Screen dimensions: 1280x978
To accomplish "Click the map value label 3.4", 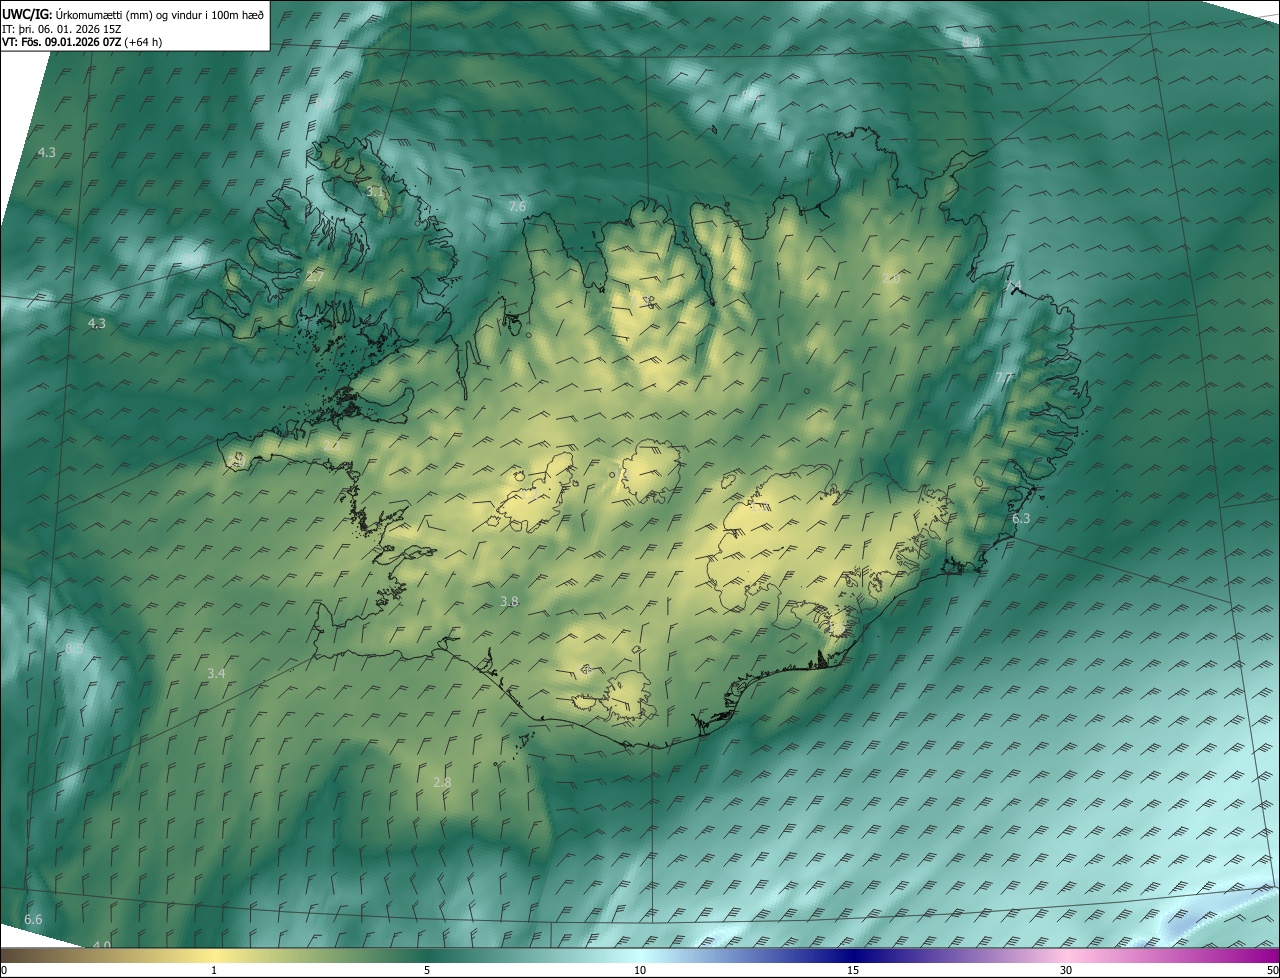I will [x=216, y=673].
